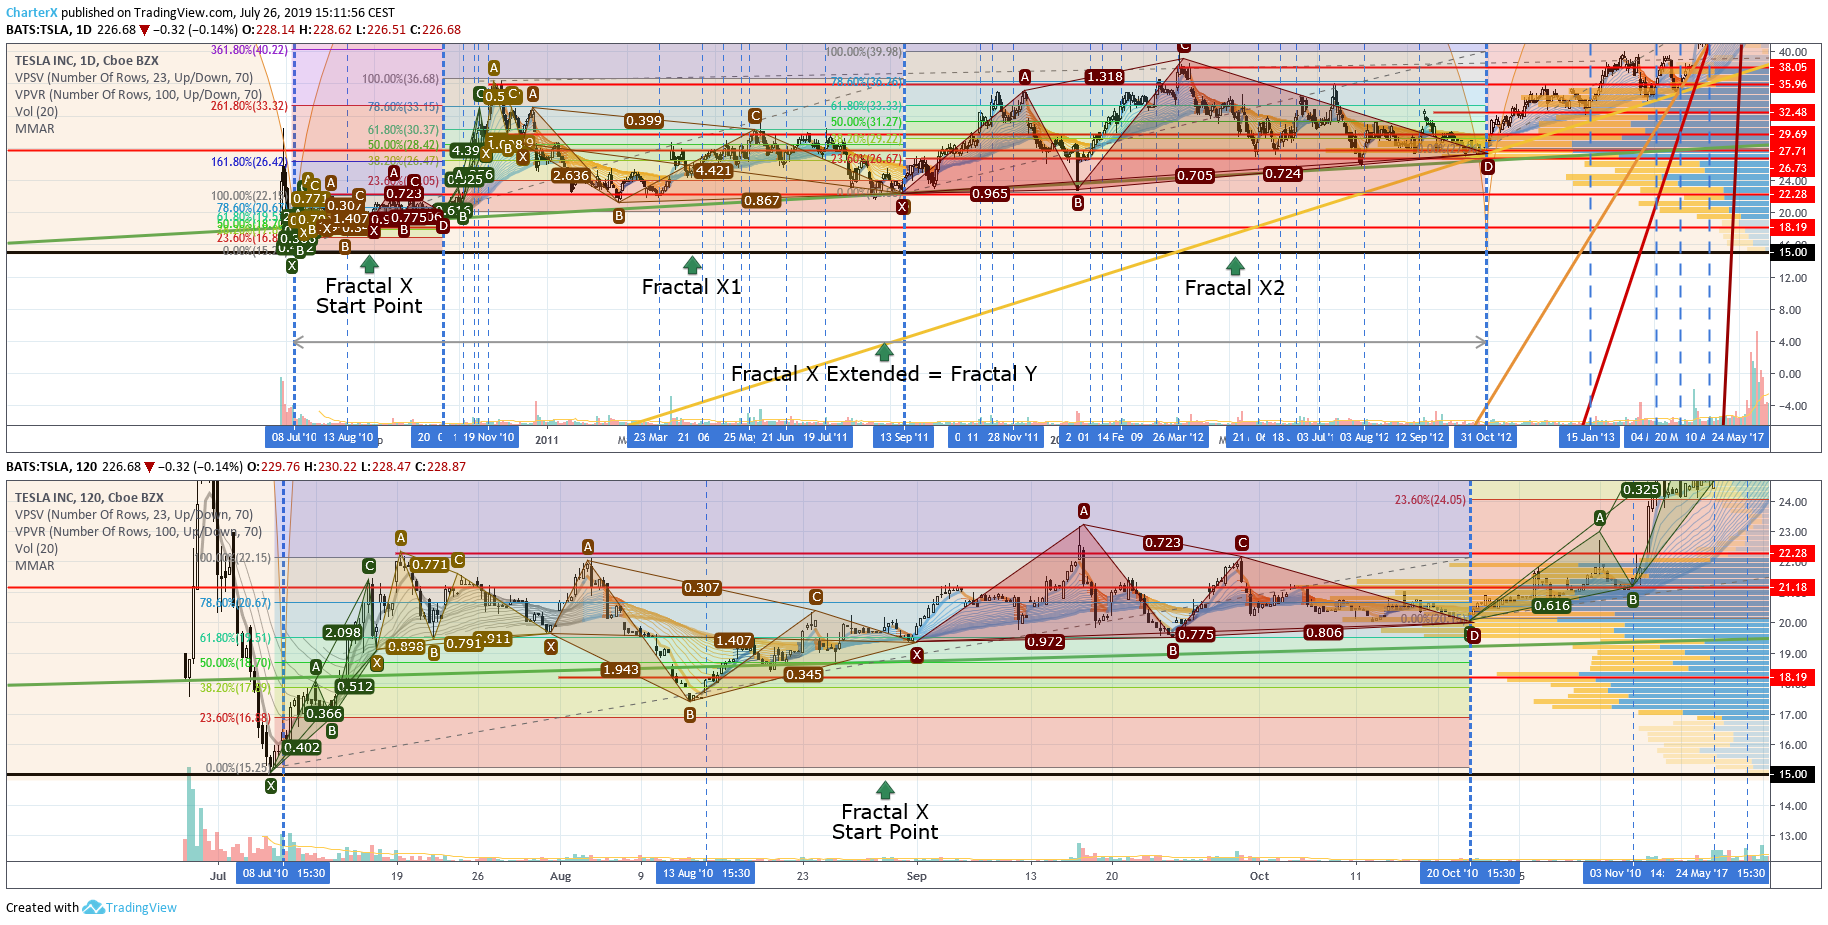The image size is (1828, 925).
Task: Click the 0.867 ratio label
Action: point(761,201)
